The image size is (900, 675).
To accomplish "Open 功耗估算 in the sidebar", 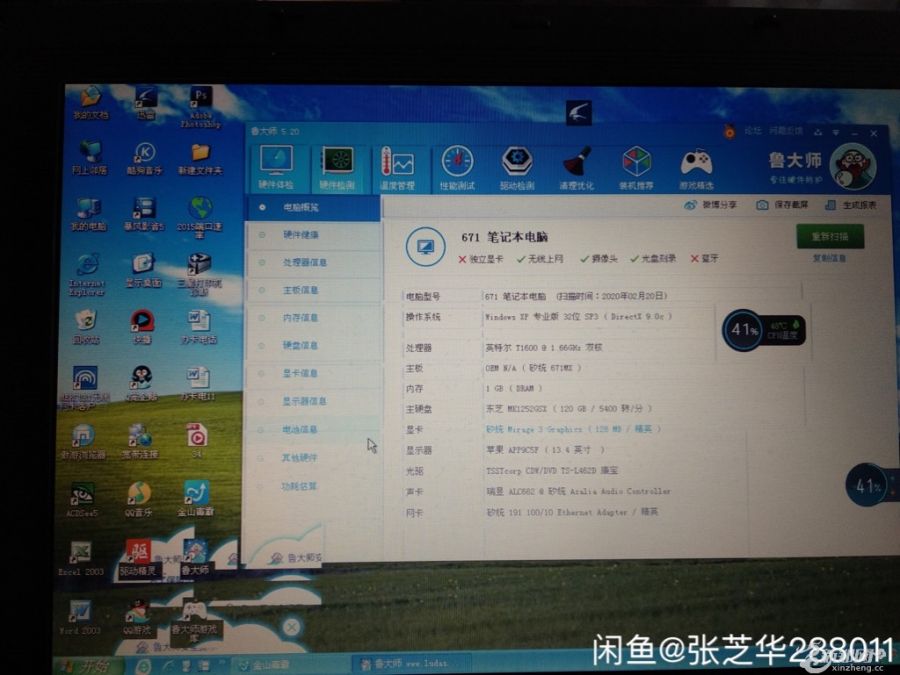I will pyautogui.click(x=313, y=486).
